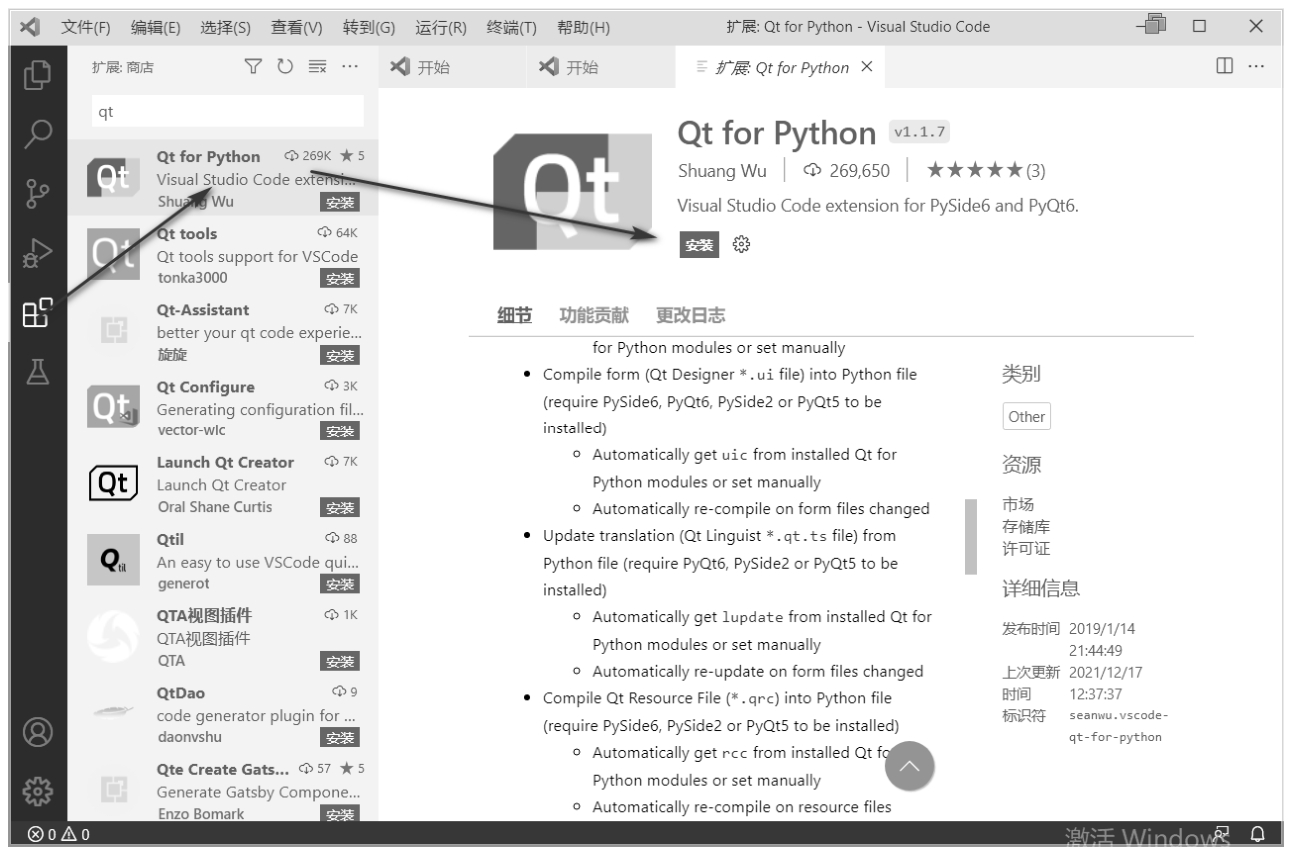The height and width of the screenshot is (851, 1292).
Task: Open notifications bell in status bar
Action: pyautogui.click(x=1258, y=833)
